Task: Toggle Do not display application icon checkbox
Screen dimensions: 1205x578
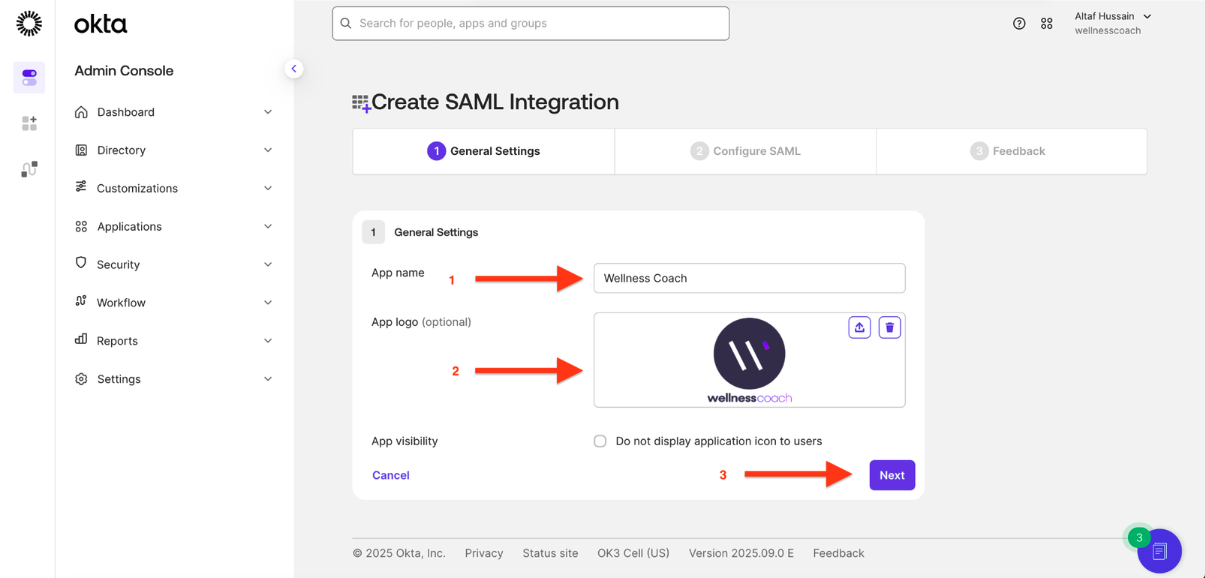Action: [600, 441]
